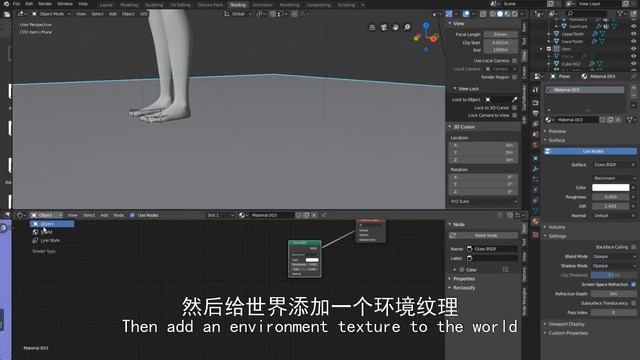Adjust the Roughness value slider

[x=611, y=197]
